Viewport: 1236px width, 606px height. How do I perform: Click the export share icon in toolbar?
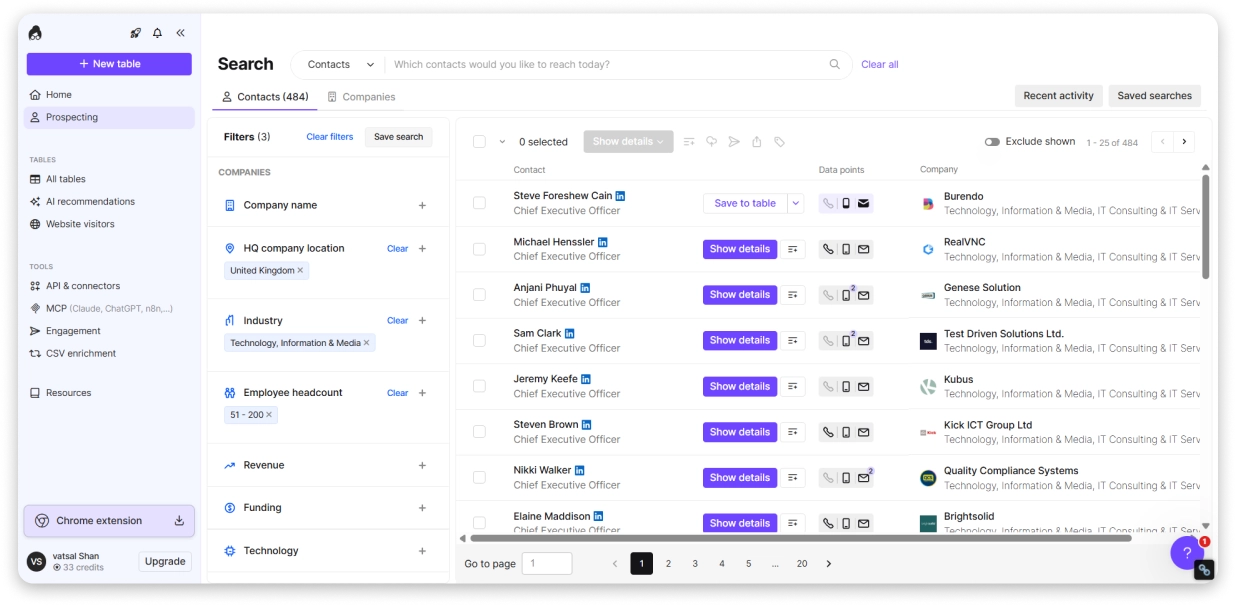point(757,142)
